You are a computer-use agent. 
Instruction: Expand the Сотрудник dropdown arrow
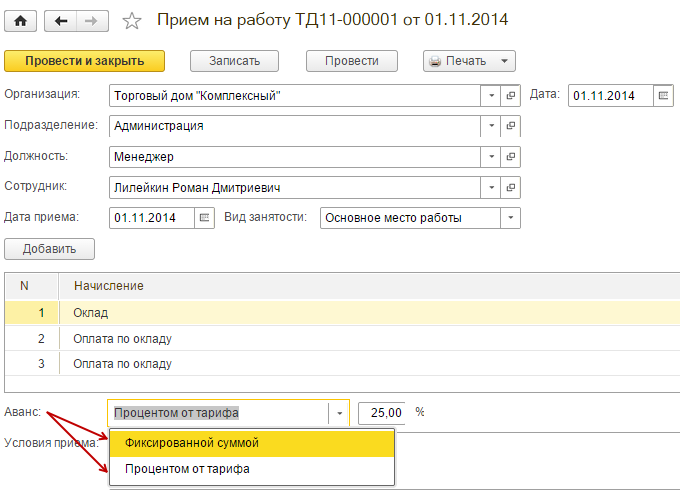point(491,188)
